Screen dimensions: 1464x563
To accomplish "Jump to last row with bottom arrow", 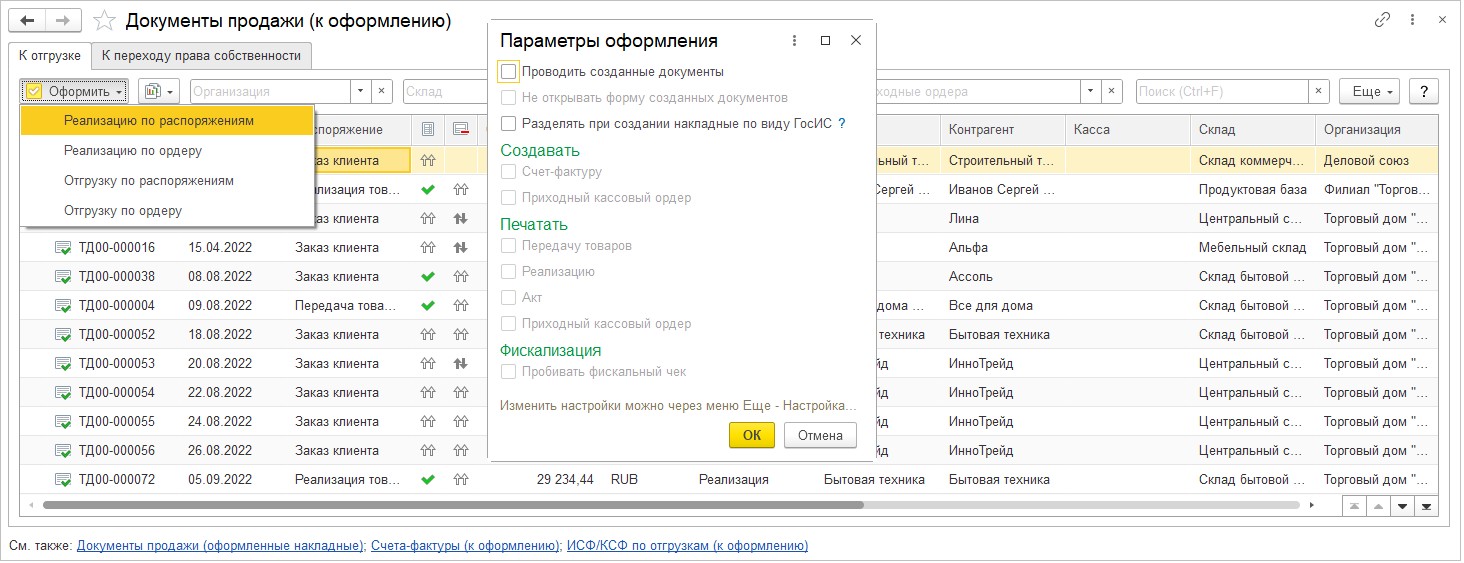I will pos(1427,506).
